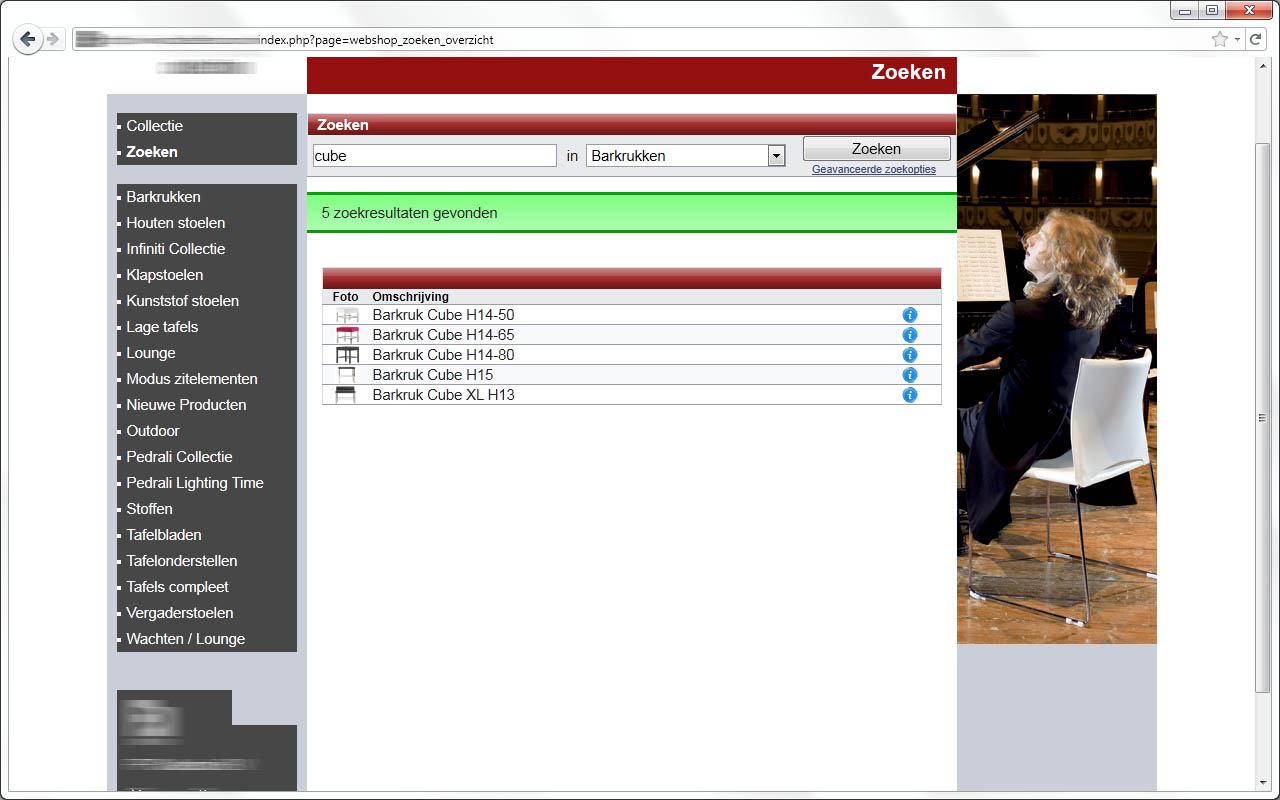
Task: Open the Vergaderstoelen category
Action: (180, 613)
